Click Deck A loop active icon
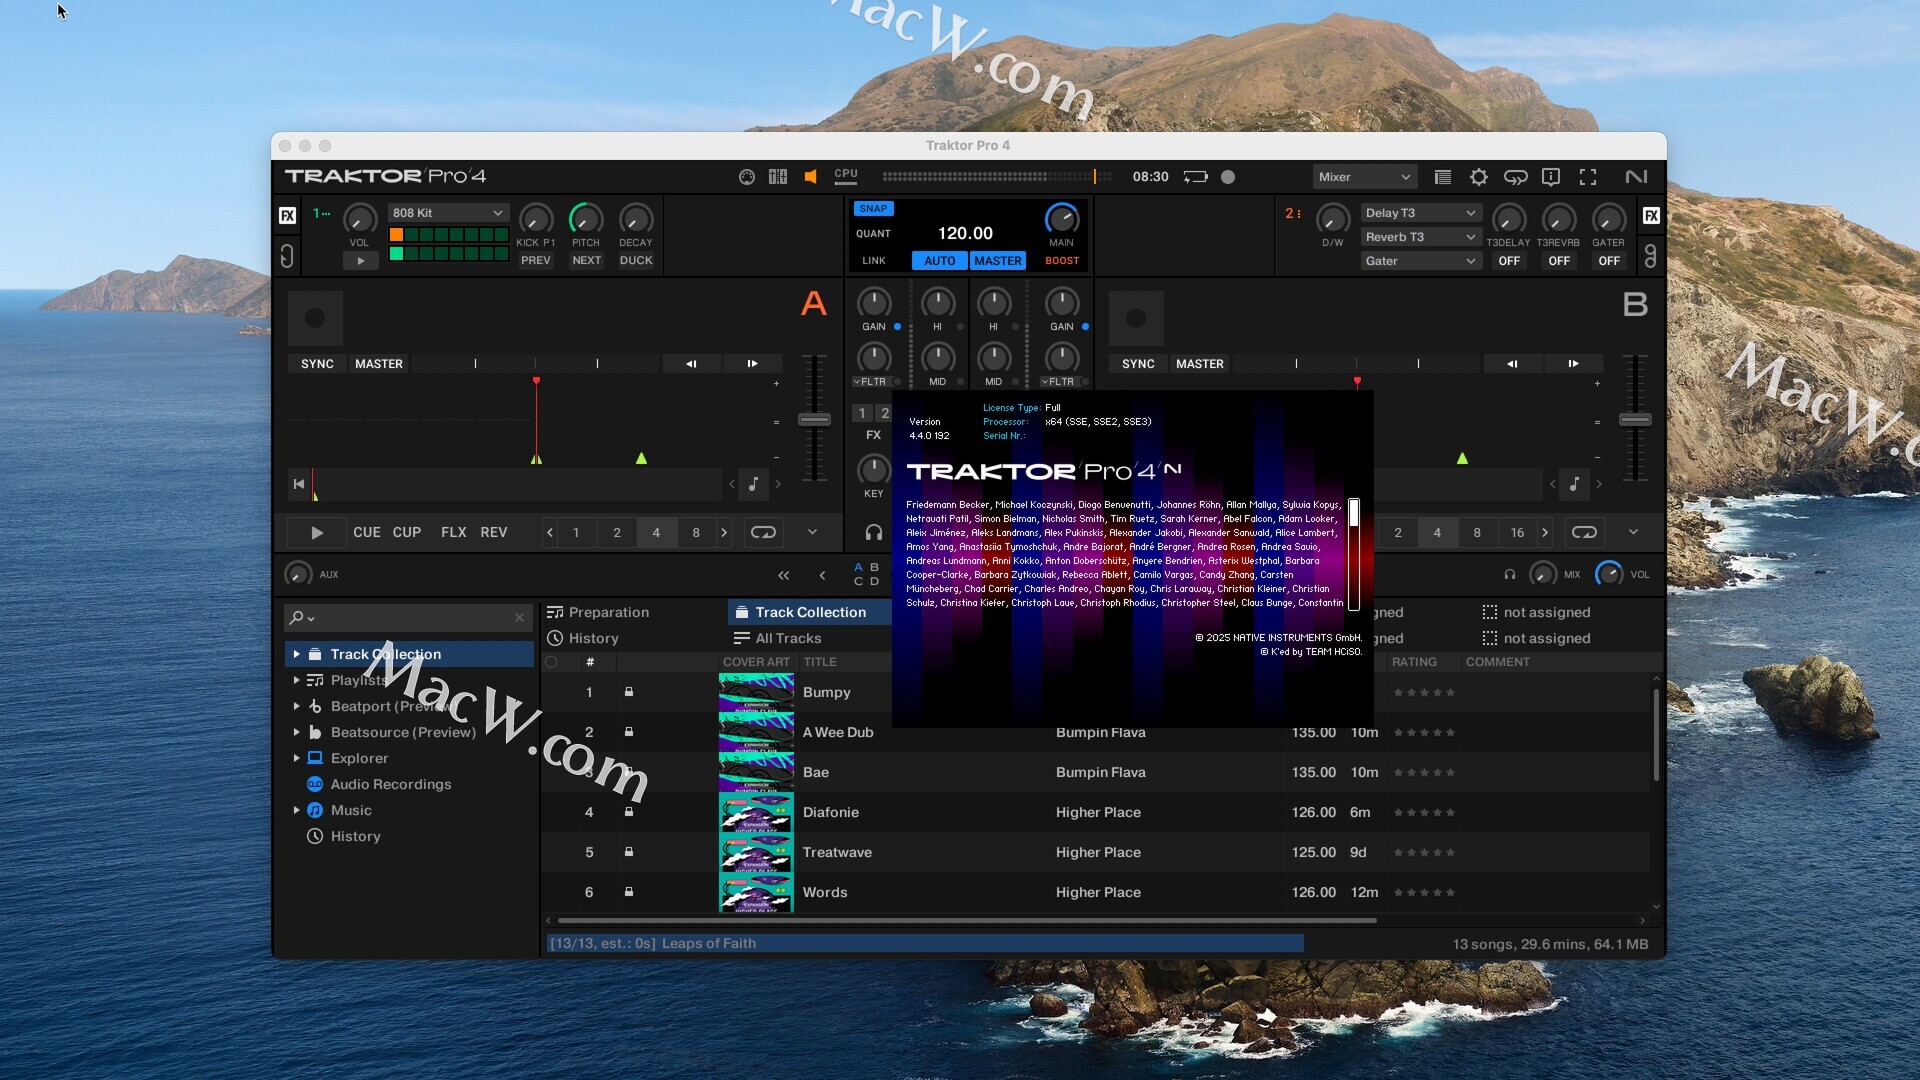Viewport: 1920px width, 1080px height. [x=763, y=532]
